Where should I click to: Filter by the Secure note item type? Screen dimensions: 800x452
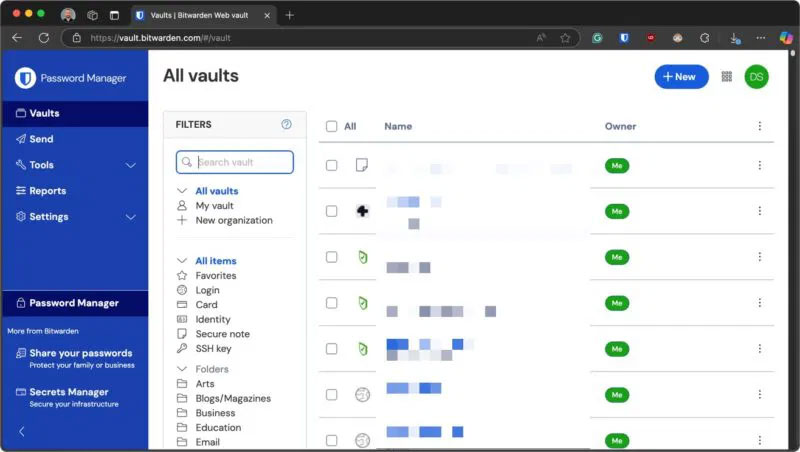222,334
